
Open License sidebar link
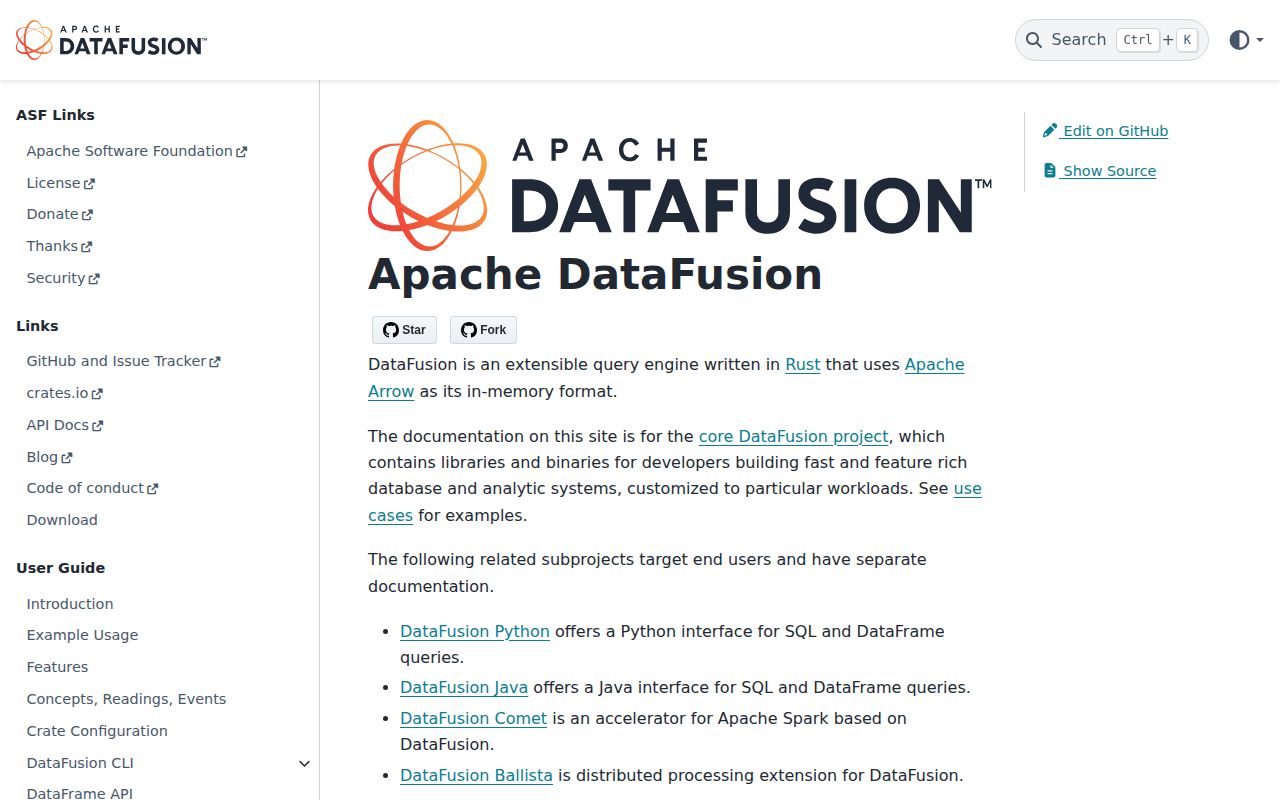pos(53,183)
